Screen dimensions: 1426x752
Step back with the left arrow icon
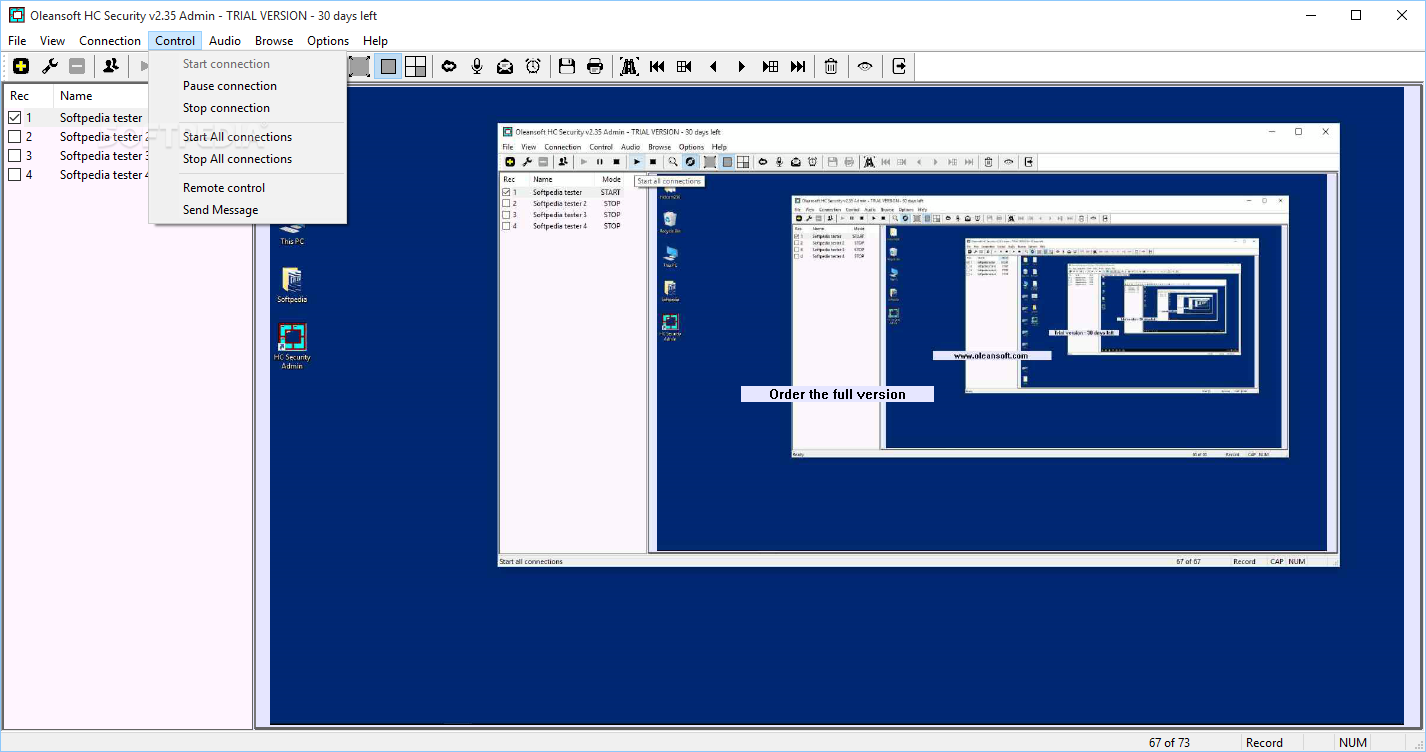[713, 67]
